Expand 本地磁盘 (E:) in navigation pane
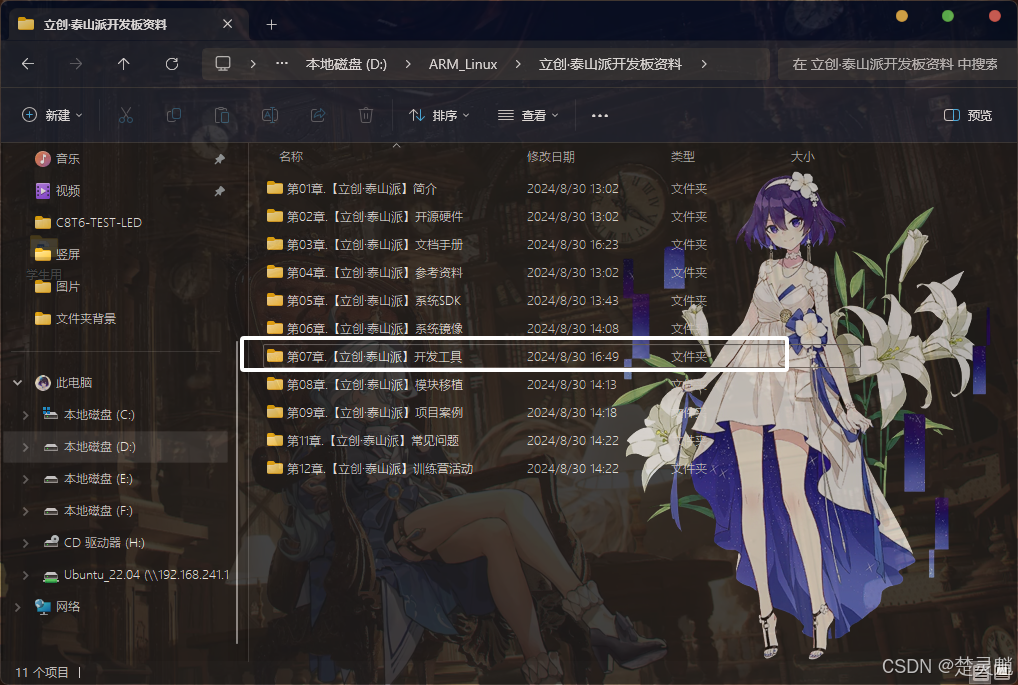Screen dimensions: 1018x685 click(26, 479)
